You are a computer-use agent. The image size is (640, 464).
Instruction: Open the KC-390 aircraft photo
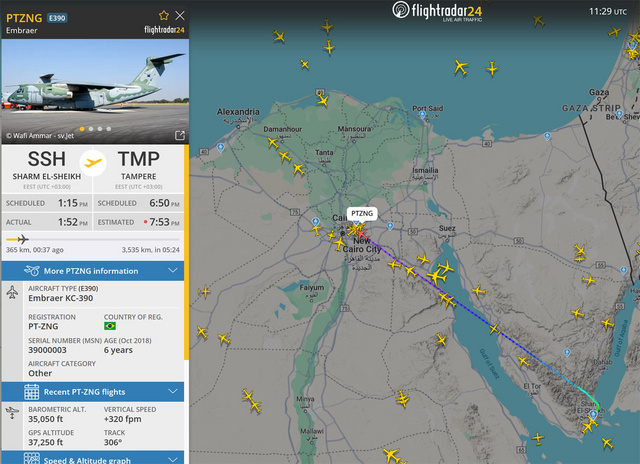point(95,91)
